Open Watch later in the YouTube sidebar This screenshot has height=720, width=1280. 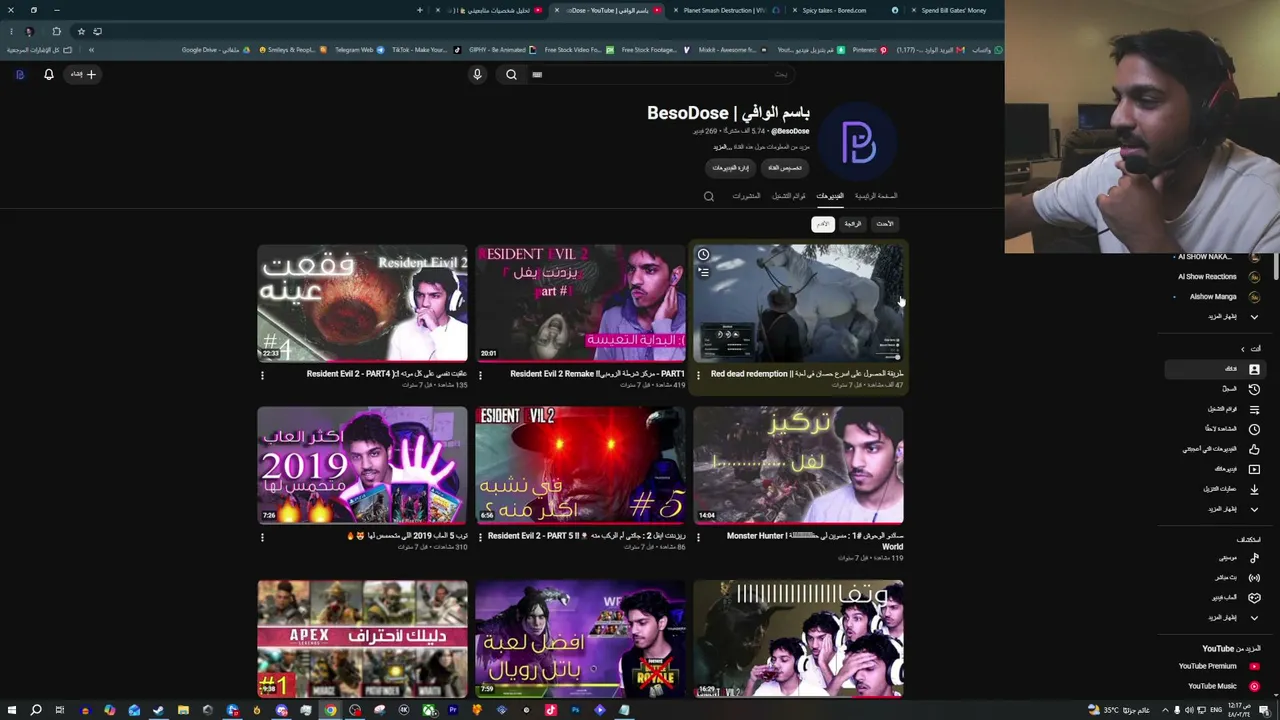coord(1216,429)
